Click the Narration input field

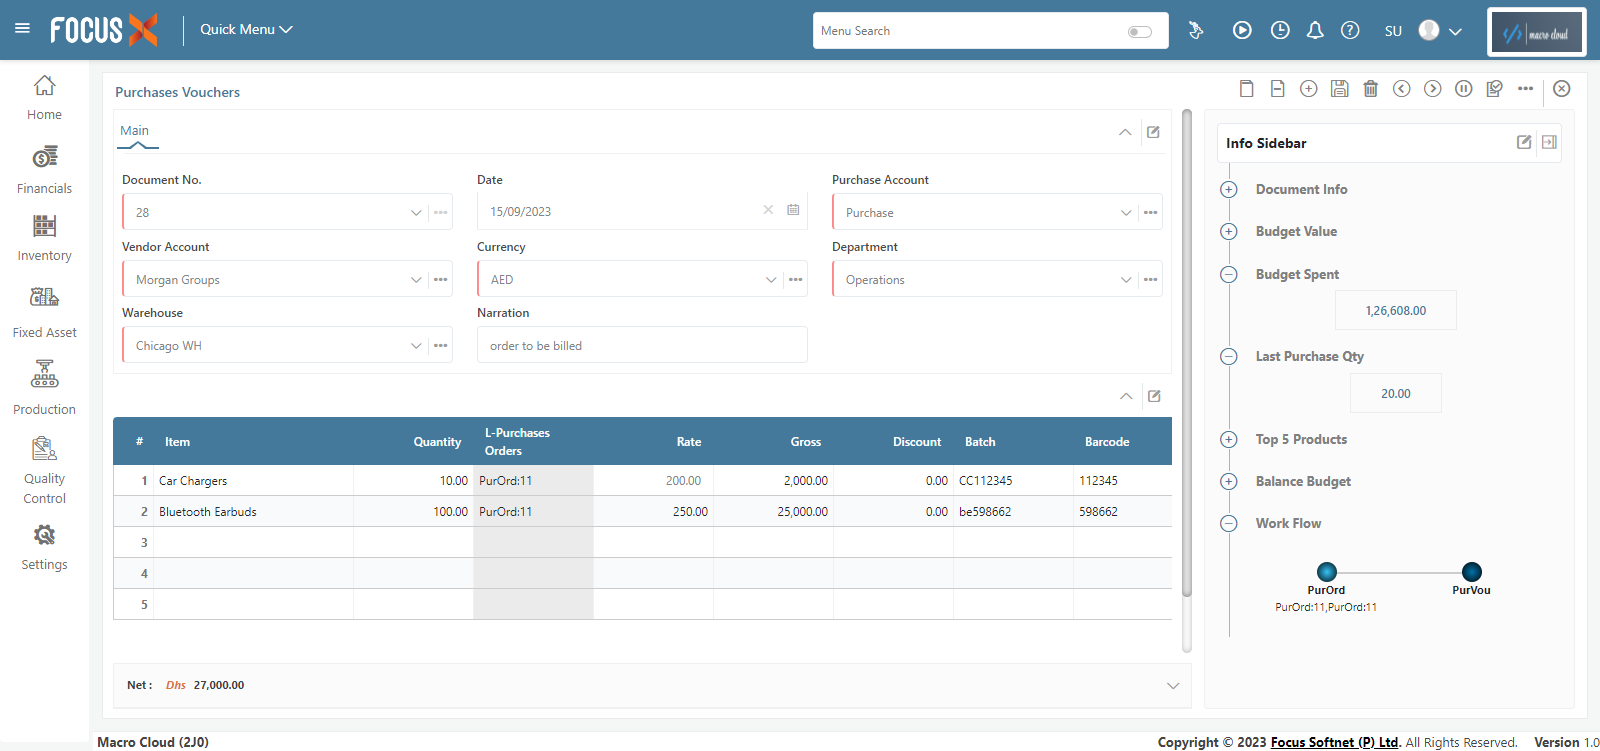coord(642,346)
